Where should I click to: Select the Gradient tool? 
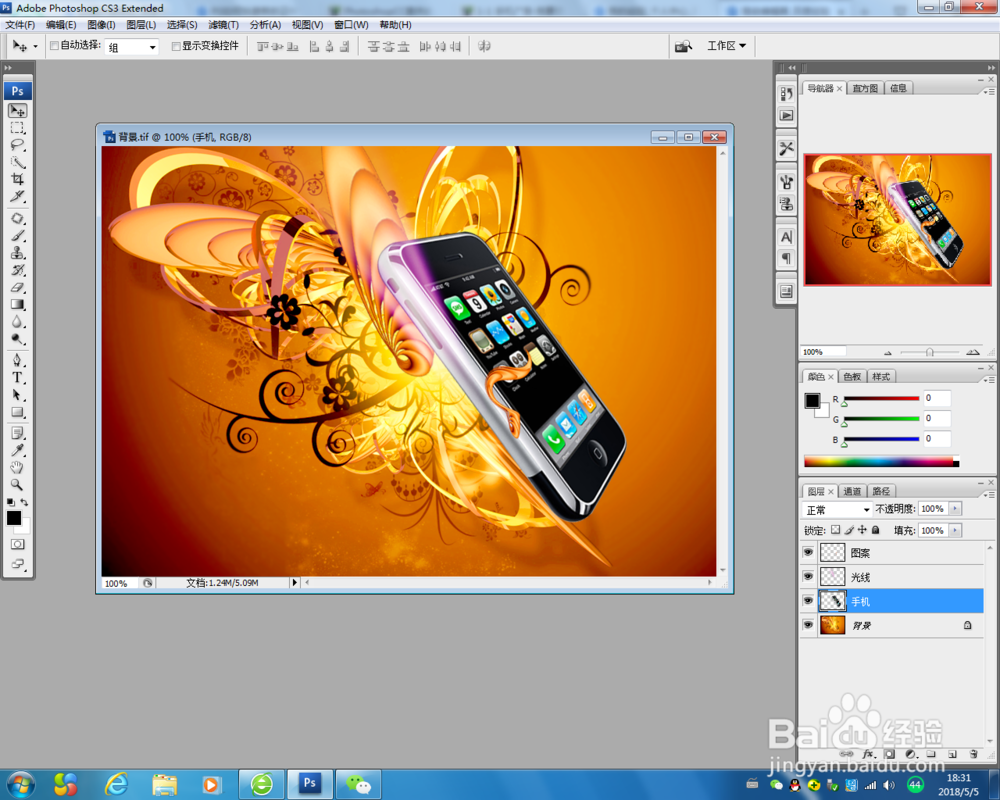point(17,305)
